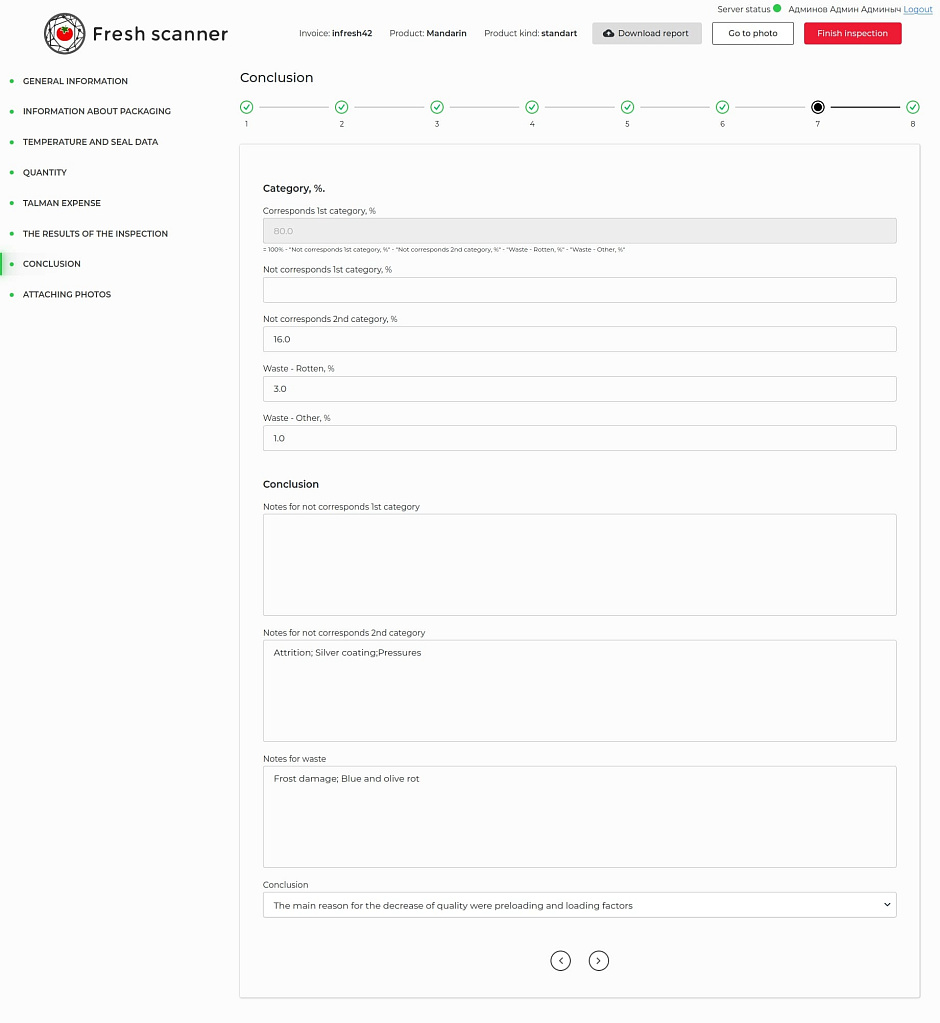Click the Waste - Rotten percentage field
This screenshot has height=1023, width=940.
(x=579, y=389)
